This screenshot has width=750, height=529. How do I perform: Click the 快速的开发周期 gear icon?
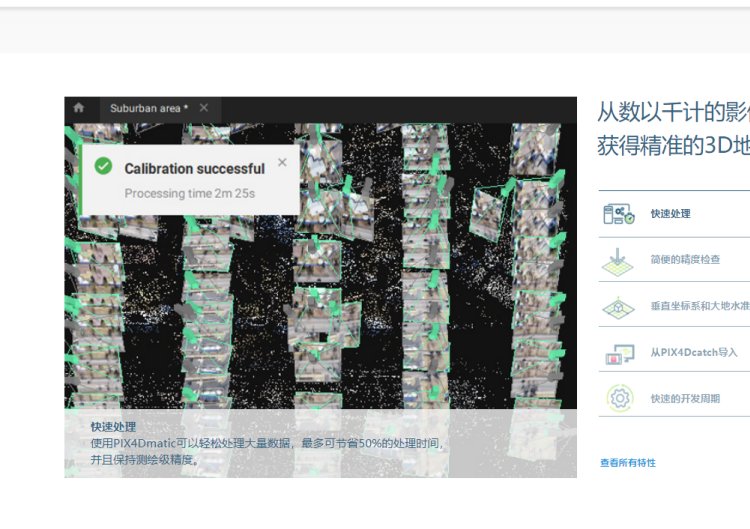pyautogui.click(x=619, y=398)
